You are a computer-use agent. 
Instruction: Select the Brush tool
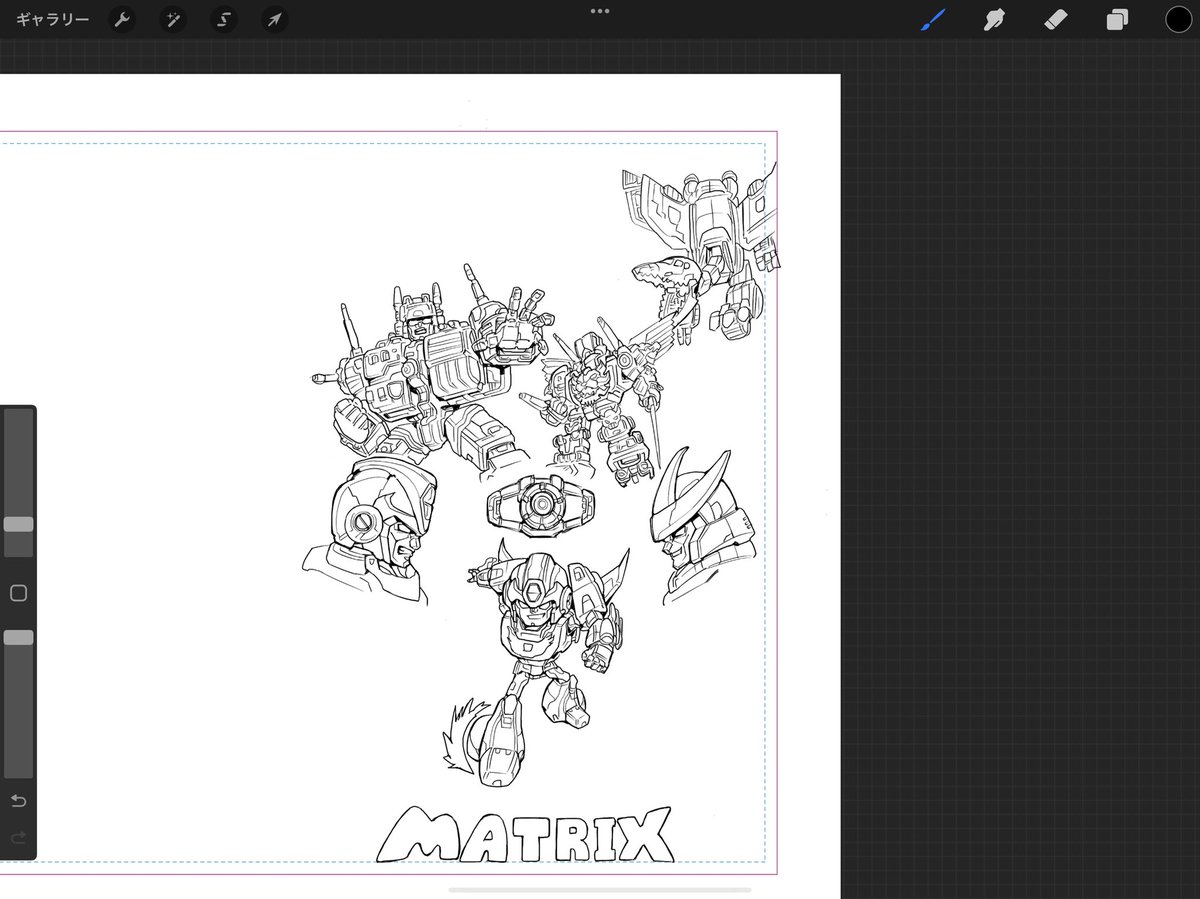coord(933,20)
